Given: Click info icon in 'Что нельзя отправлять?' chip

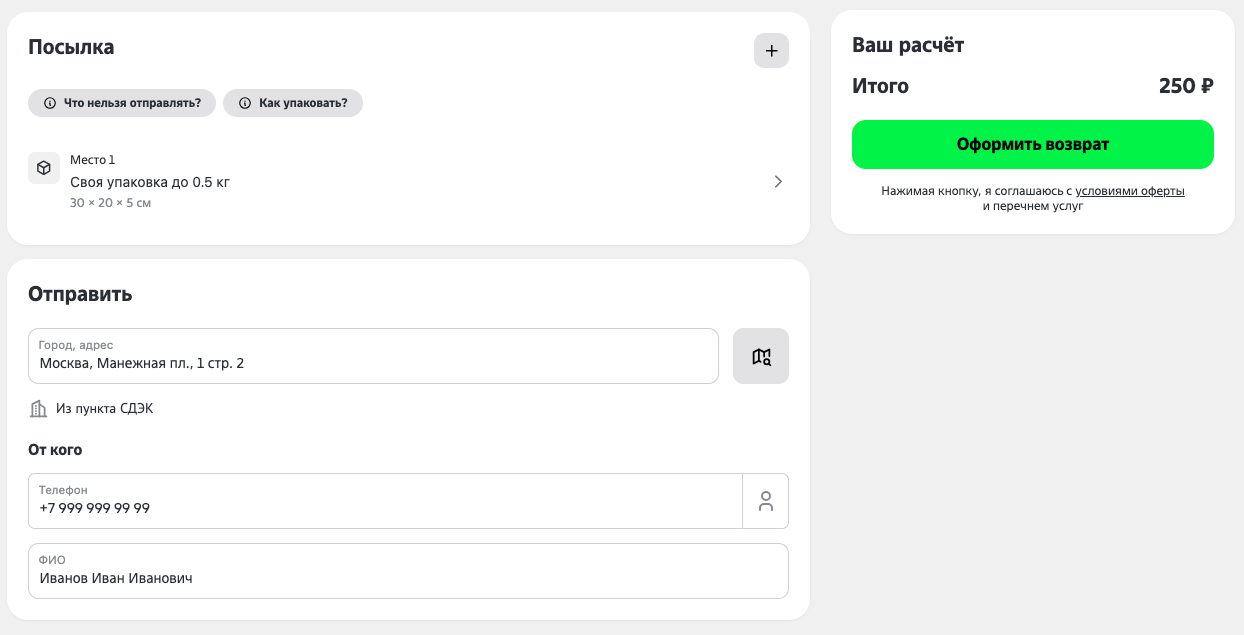Looking at the screenshot, I should click(50, 103).
